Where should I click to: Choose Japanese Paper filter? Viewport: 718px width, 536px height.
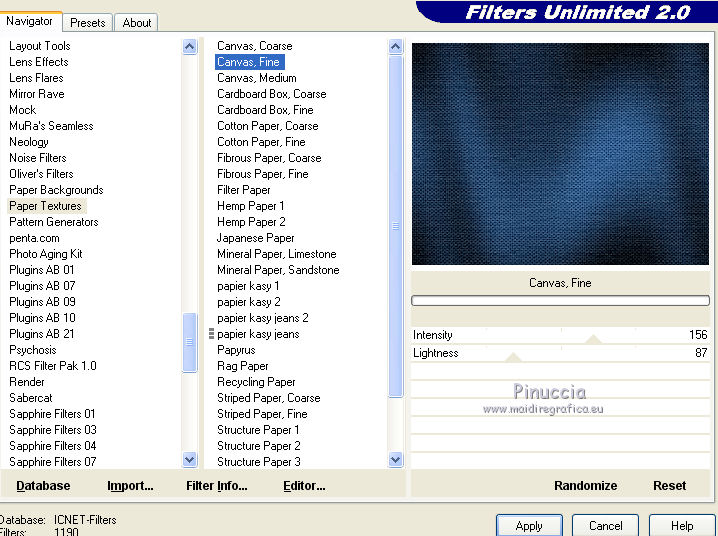click(256, 238)
